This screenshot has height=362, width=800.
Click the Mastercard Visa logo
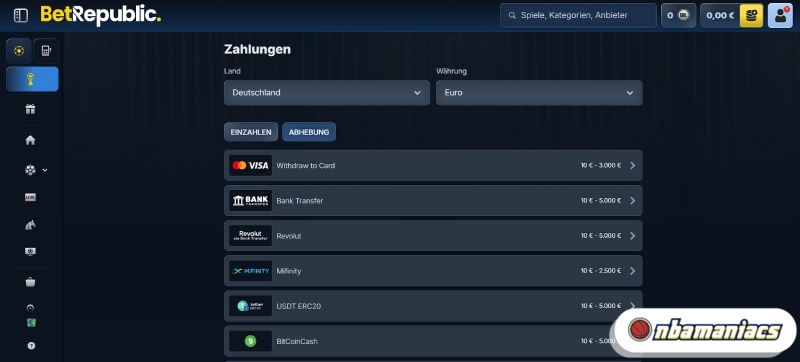[251, 165]
